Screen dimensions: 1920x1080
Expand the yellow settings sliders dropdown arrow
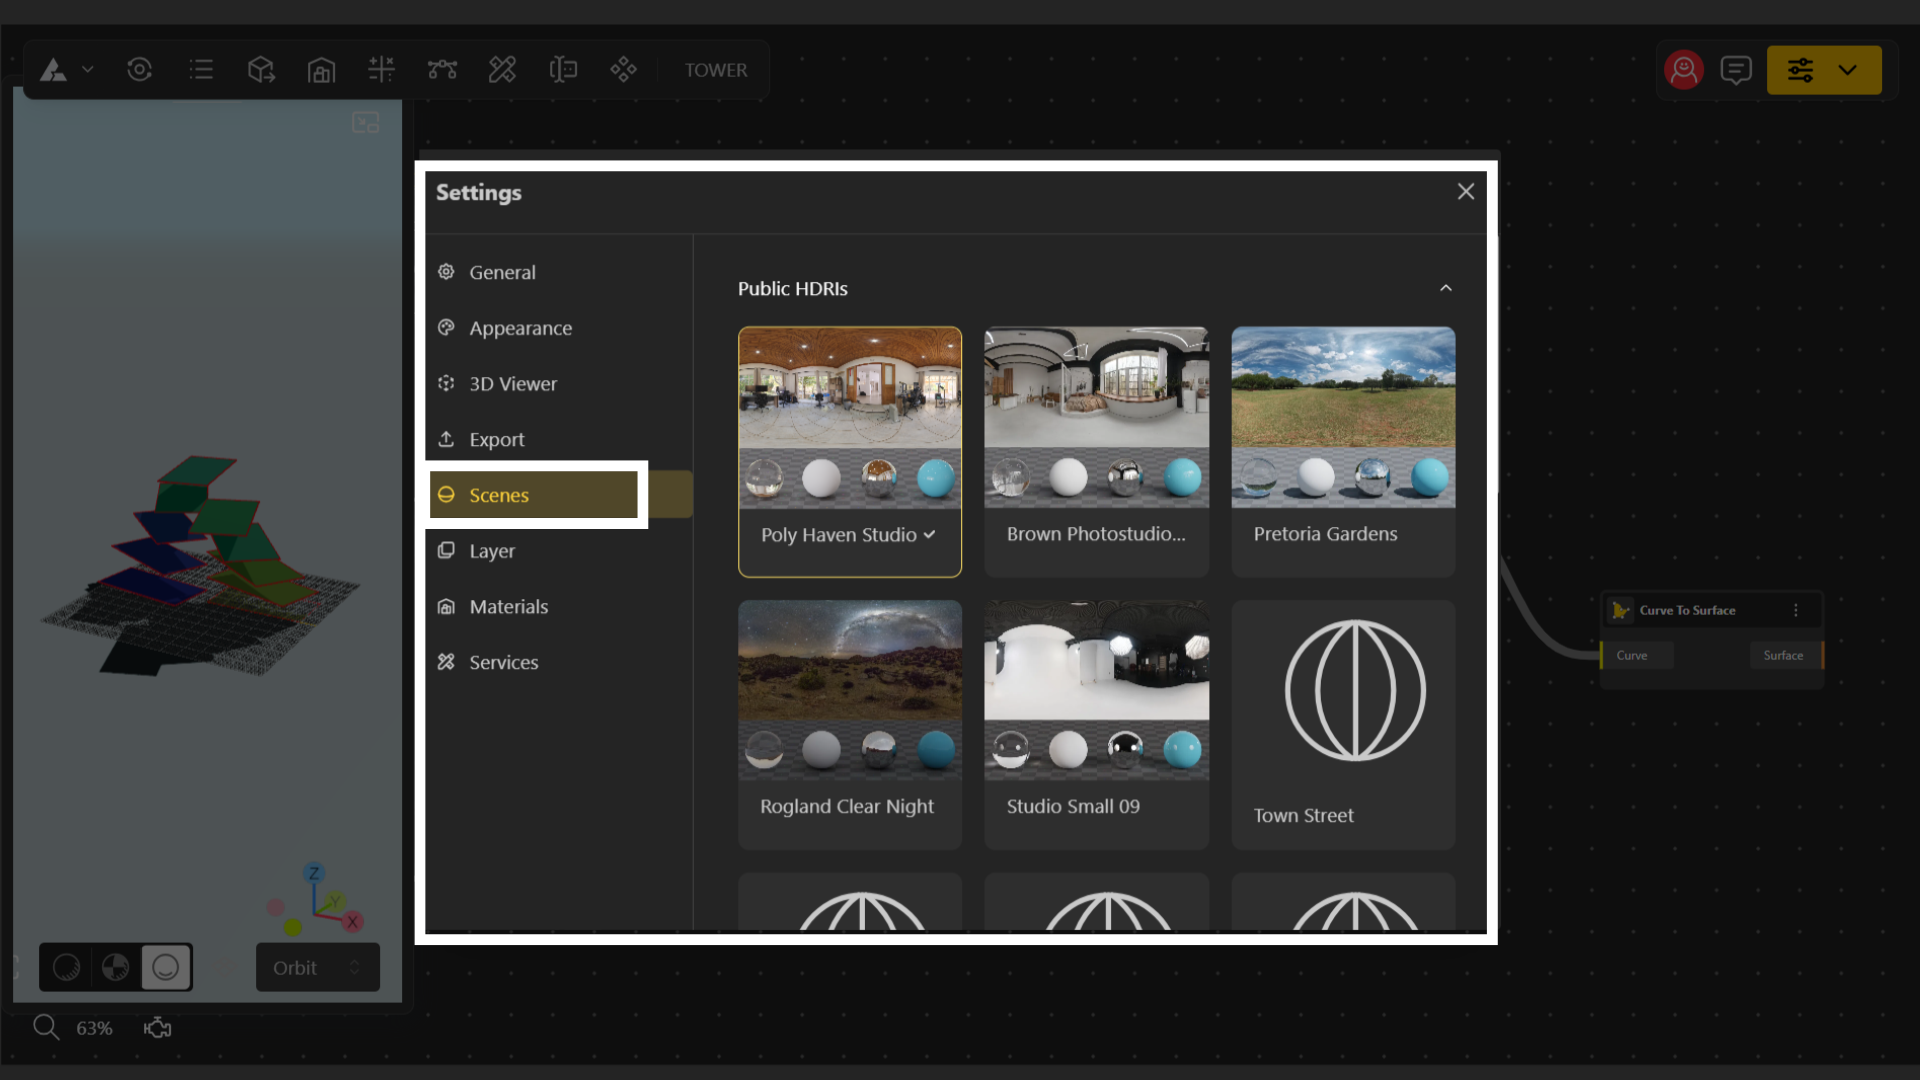point(1847,70)
